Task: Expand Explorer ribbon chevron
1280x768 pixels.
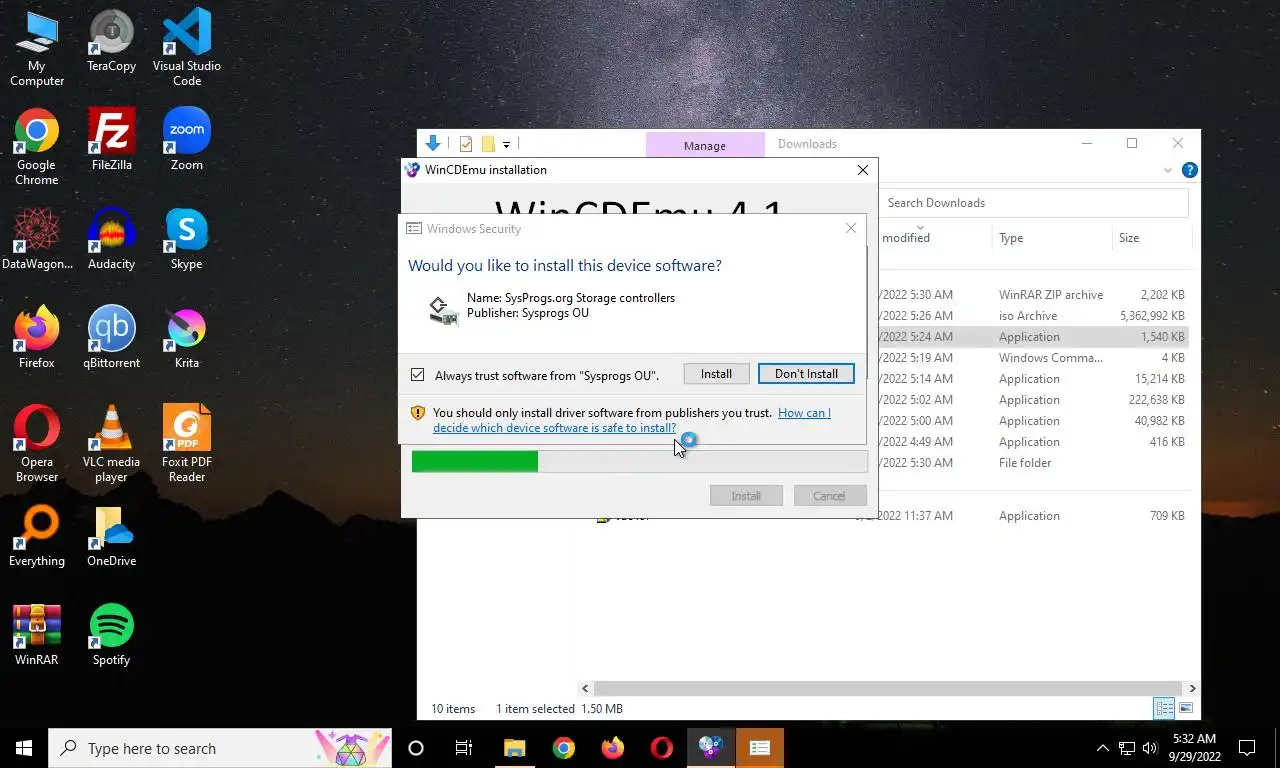Action: pyautogui.click(x=1167, y=170)
